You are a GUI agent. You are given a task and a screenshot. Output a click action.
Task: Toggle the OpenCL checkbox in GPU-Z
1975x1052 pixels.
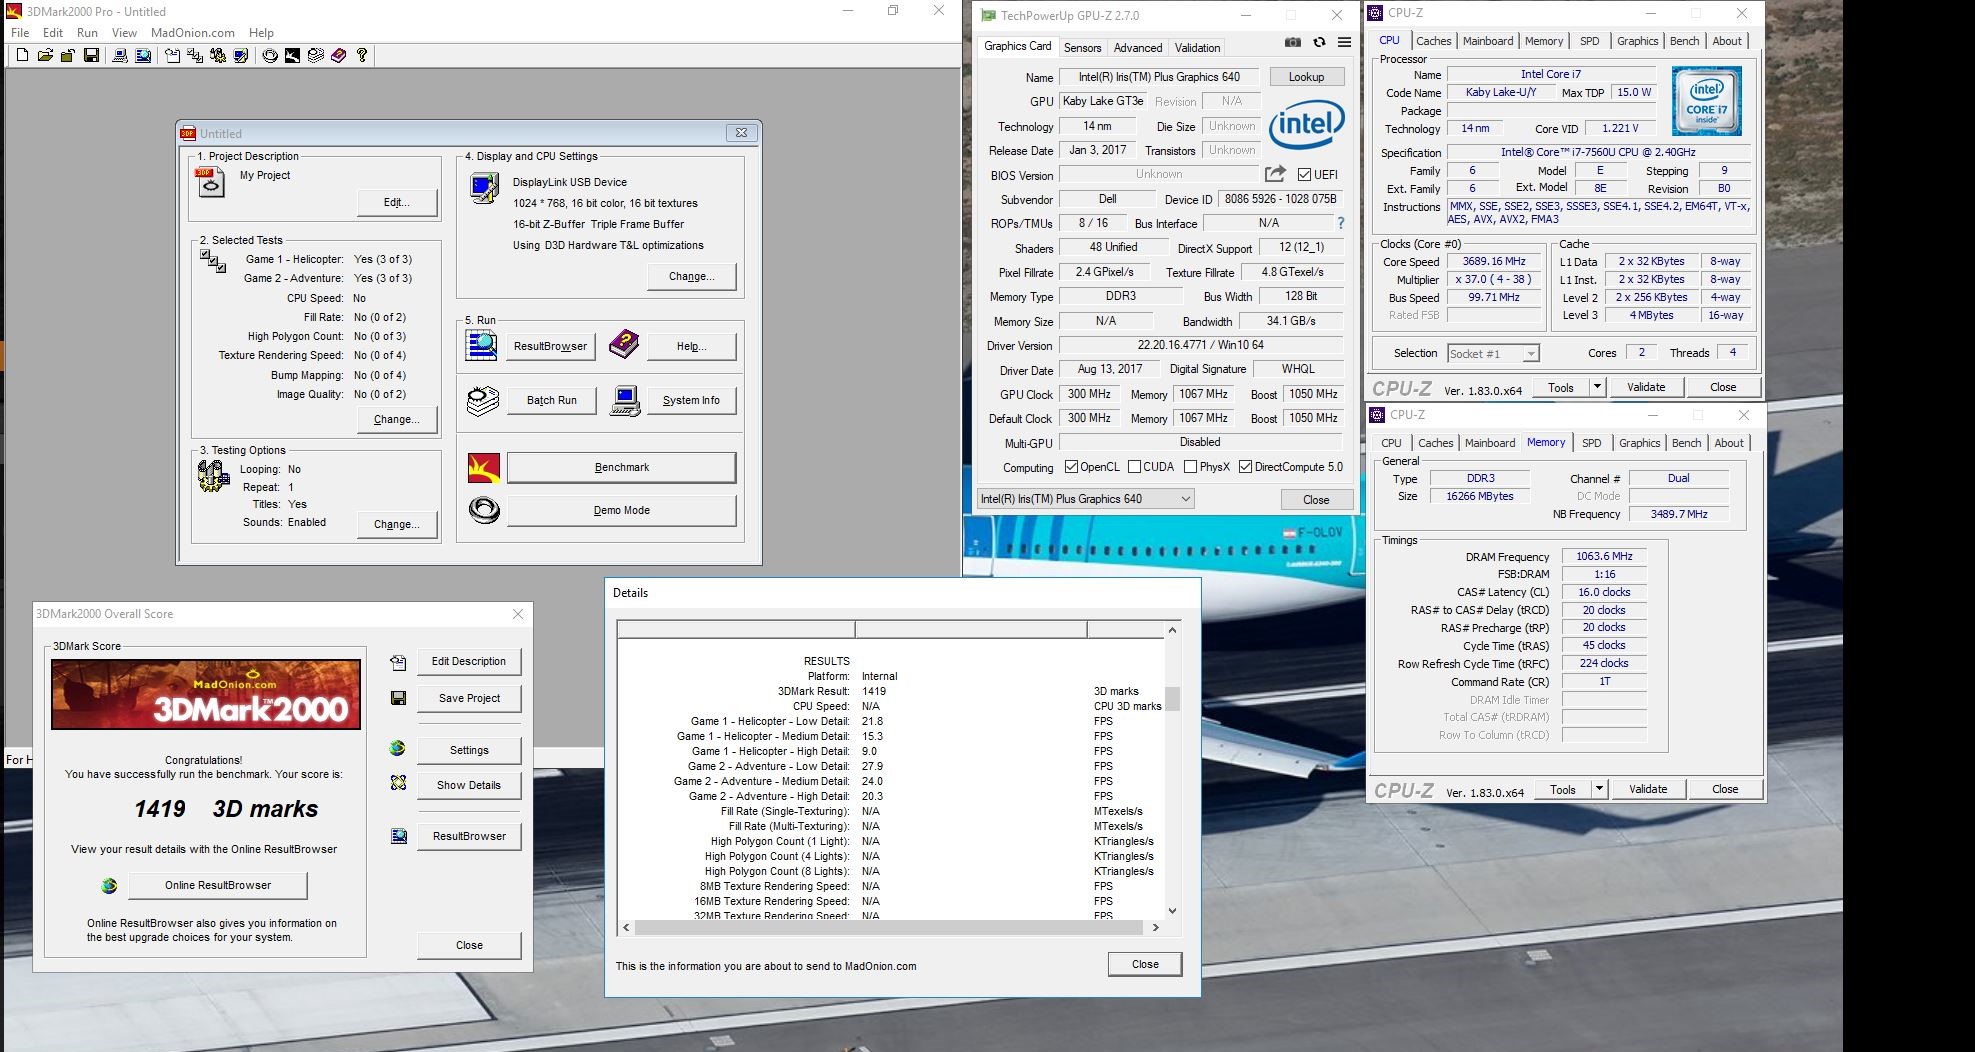1071,467
